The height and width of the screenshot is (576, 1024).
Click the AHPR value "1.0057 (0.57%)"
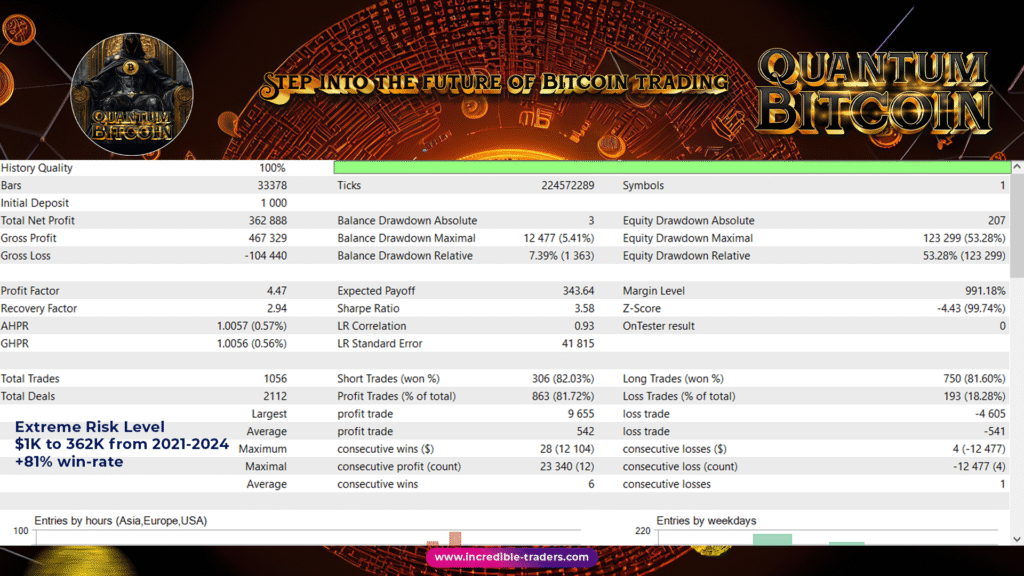click(x=251, y=326)
